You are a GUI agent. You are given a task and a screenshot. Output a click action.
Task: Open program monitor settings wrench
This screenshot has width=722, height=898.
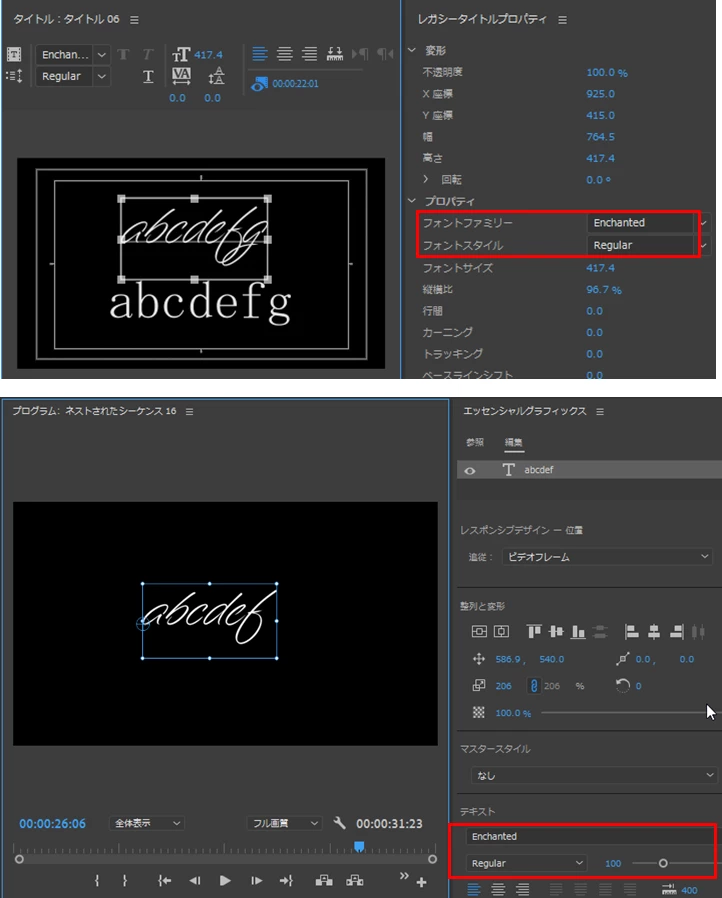coord(340,823)
